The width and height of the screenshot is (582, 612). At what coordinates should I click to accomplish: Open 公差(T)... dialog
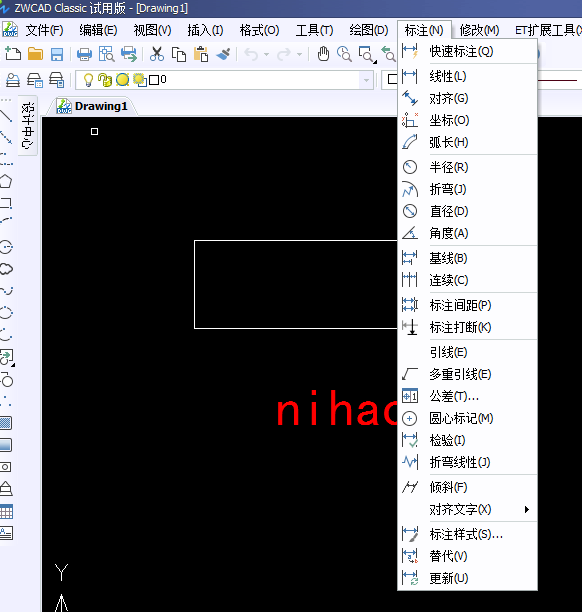467,397
